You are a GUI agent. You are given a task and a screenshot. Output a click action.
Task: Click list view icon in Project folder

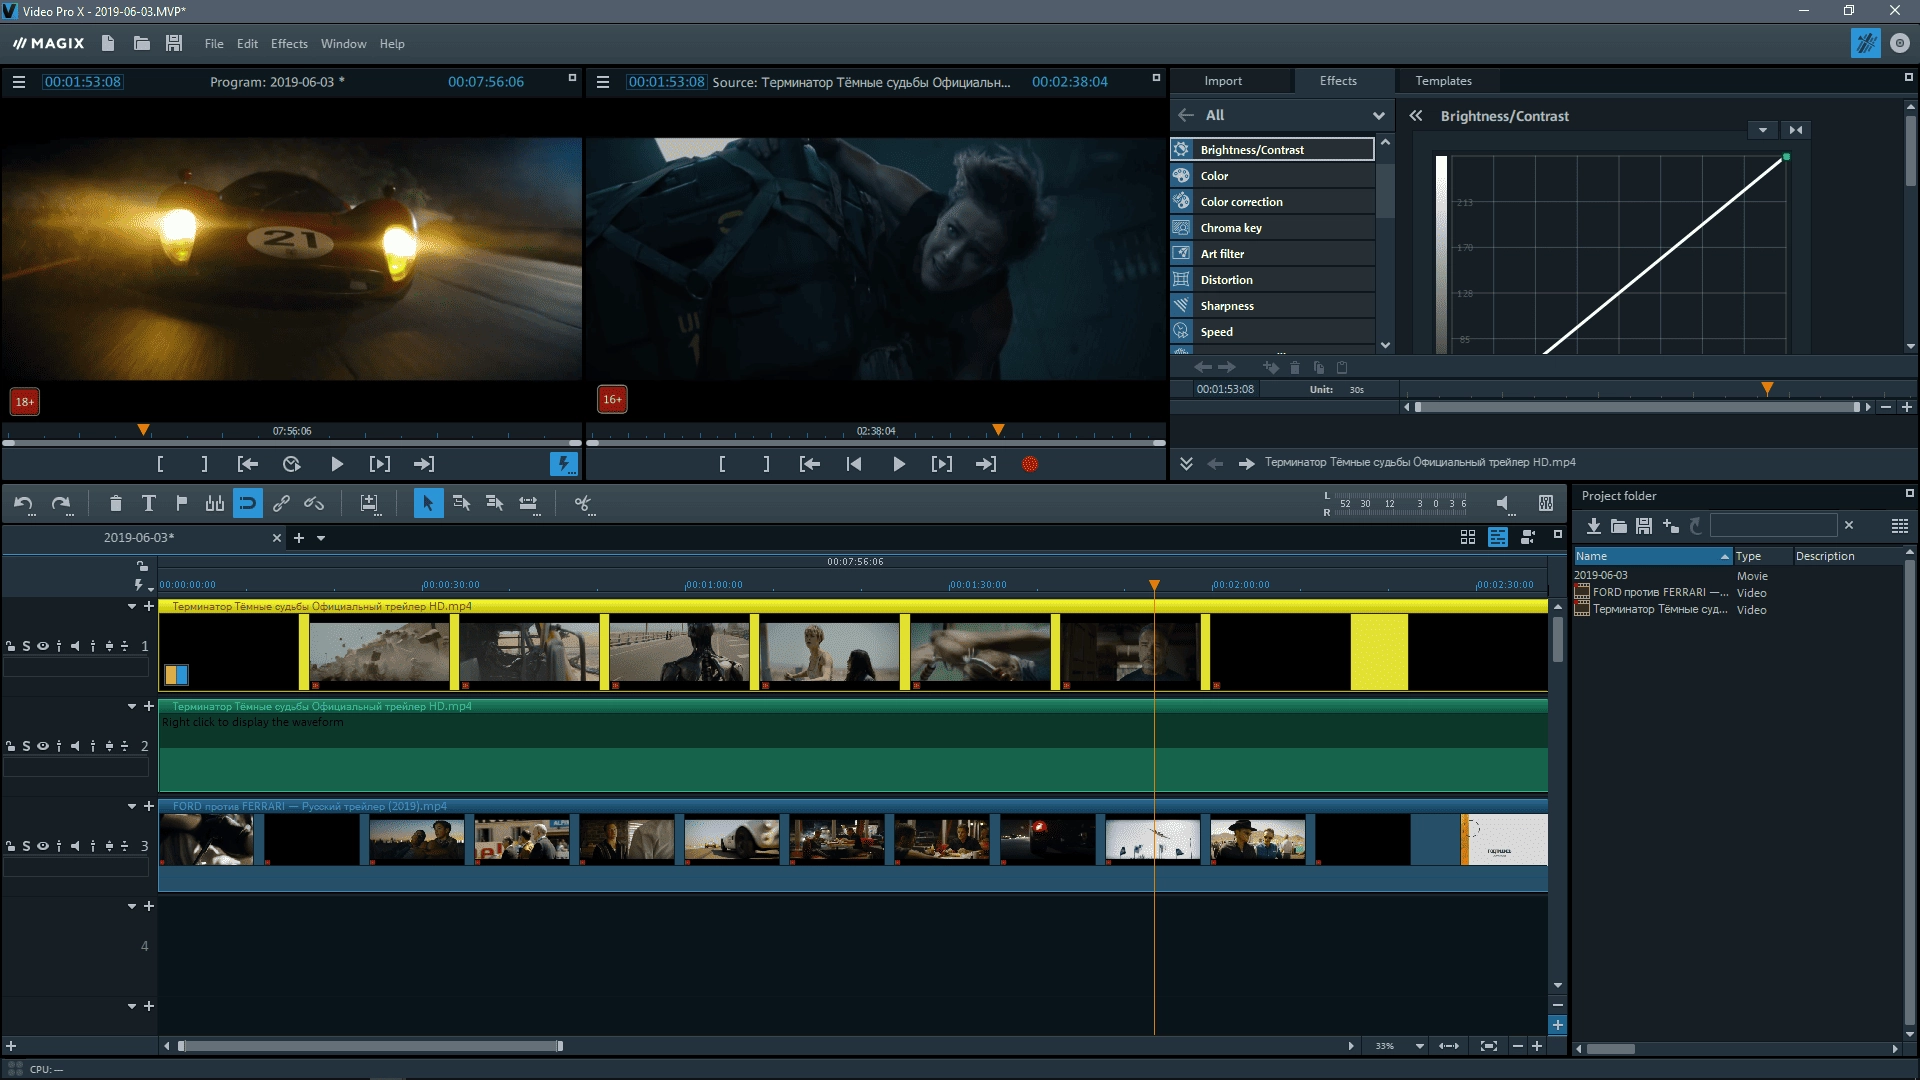[x=1900, y=525]
